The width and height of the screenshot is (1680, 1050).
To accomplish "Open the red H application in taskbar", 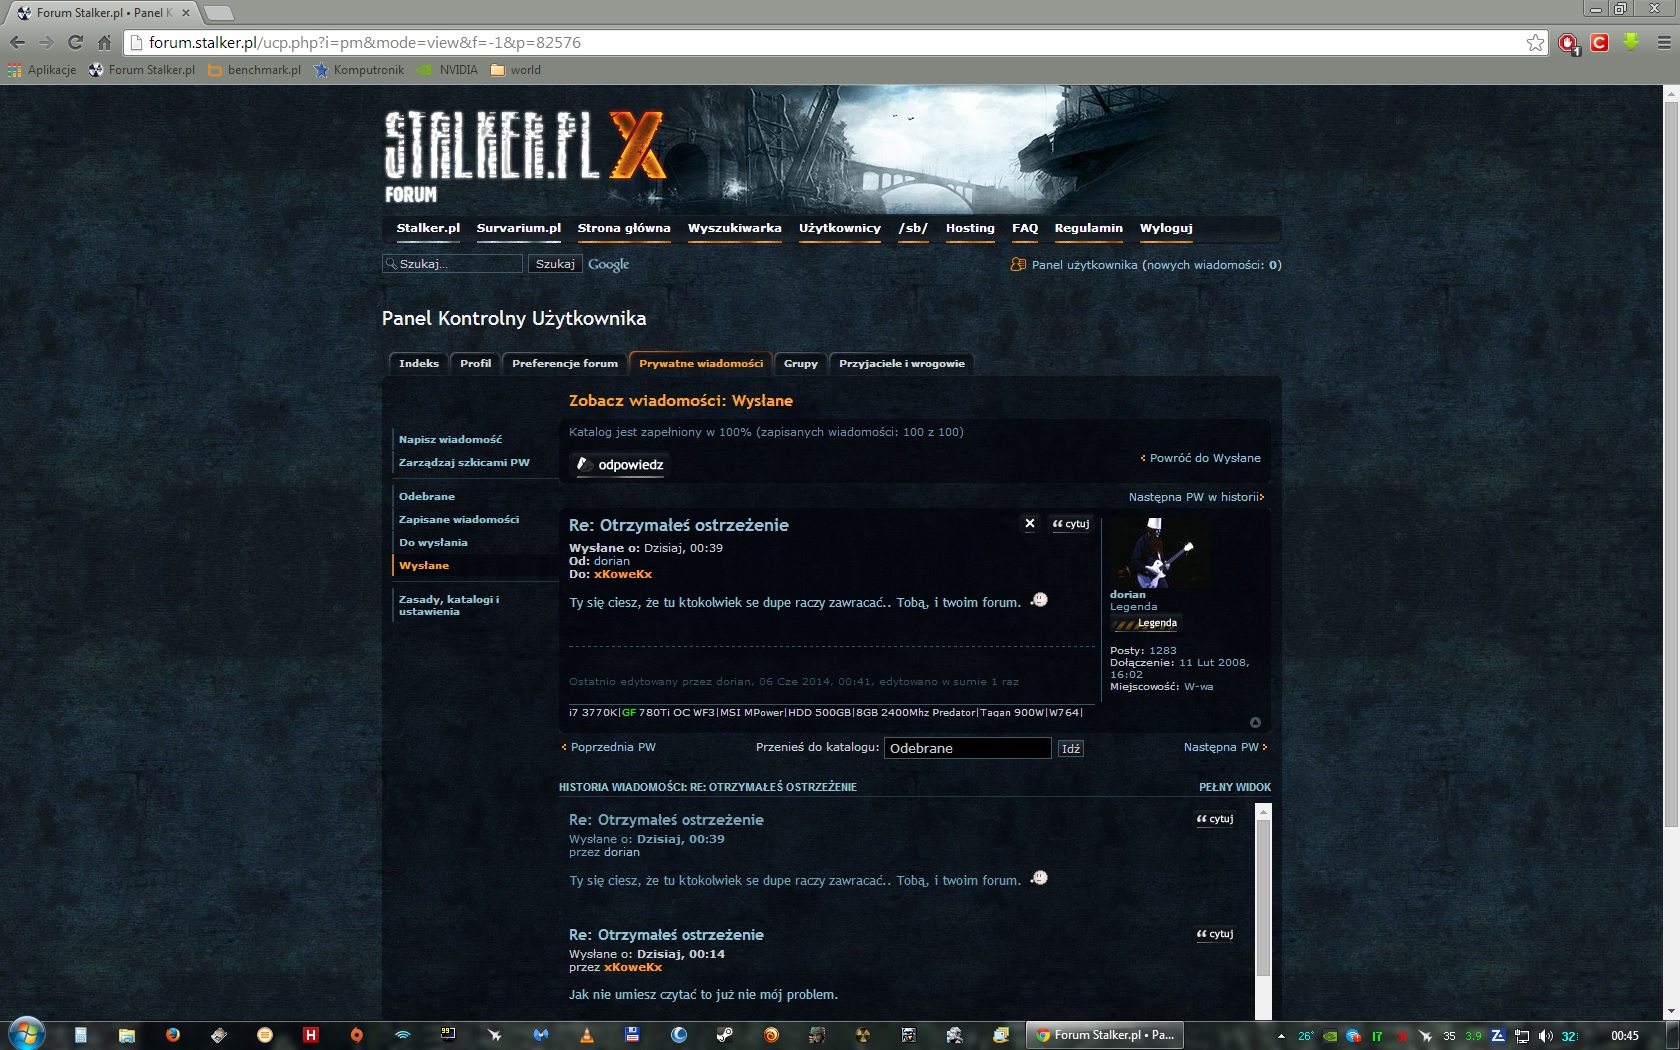I will click(310, 1035).
